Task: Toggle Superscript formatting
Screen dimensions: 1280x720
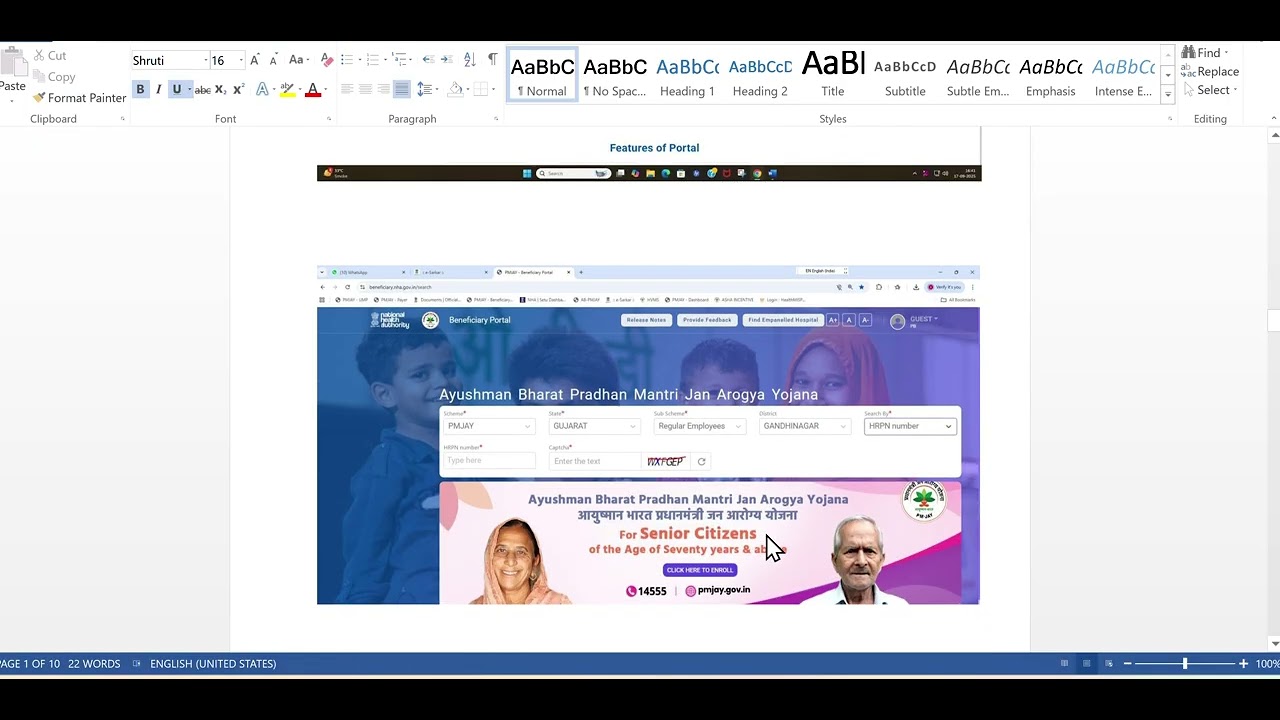Action: pos(238,89)
